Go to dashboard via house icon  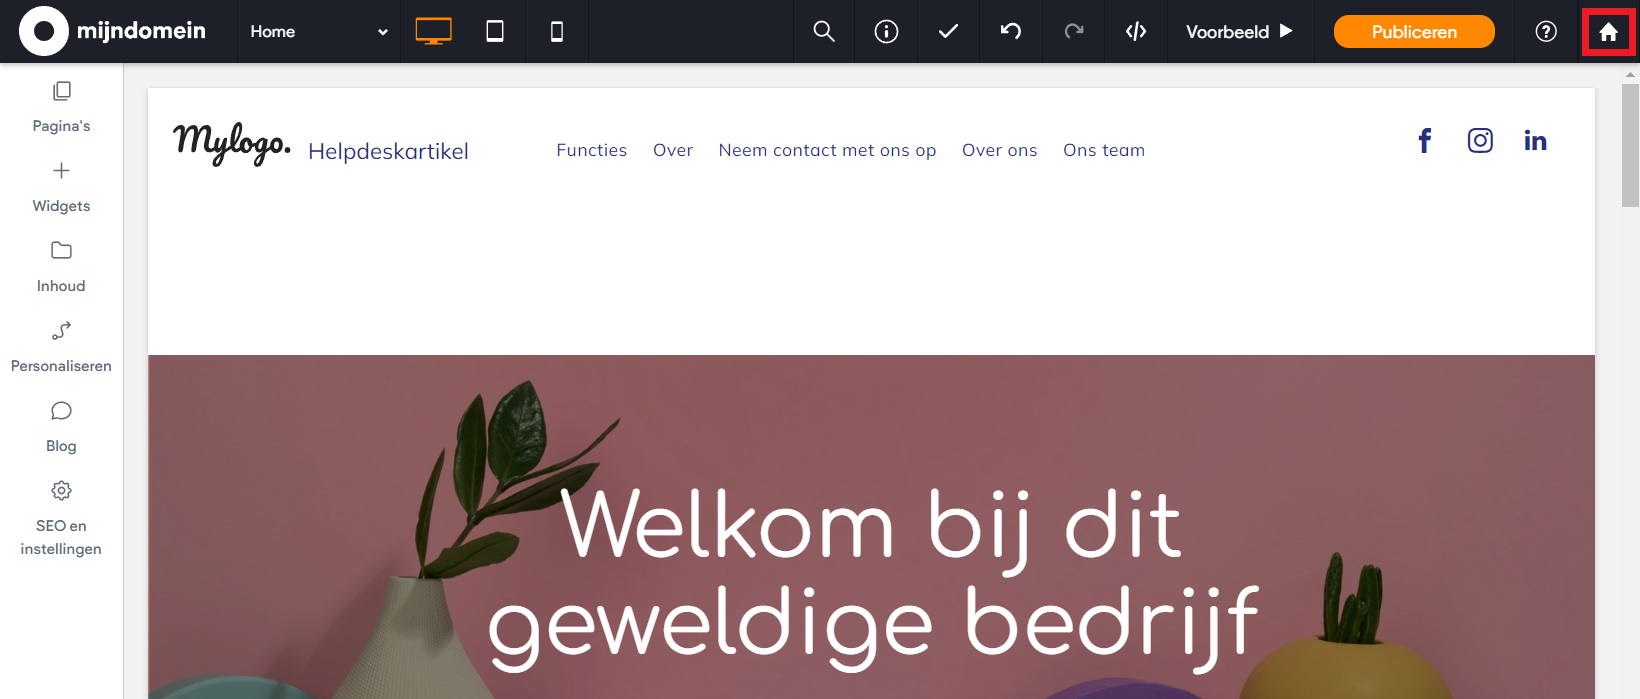[x=1608, y=32]
